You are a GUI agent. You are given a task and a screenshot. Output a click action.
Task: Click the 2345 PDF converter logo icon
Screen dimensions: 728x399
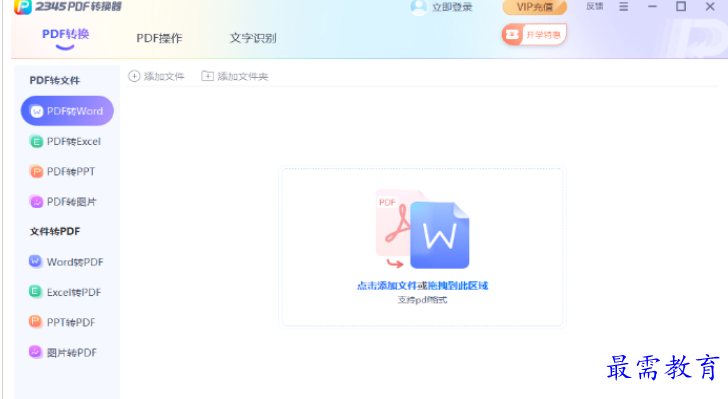tap(23, 7)
